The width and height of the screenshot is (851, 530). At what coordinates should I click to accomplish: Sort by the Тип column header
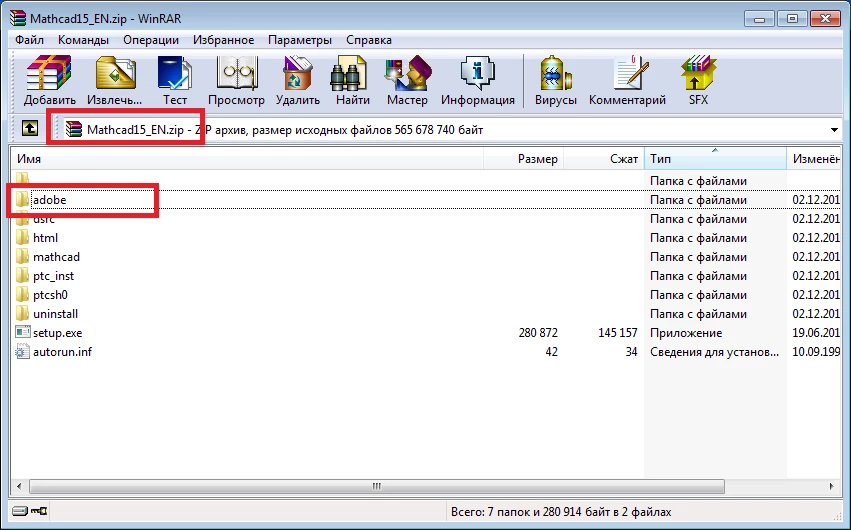pyautogui.click(x=715, y=158)
